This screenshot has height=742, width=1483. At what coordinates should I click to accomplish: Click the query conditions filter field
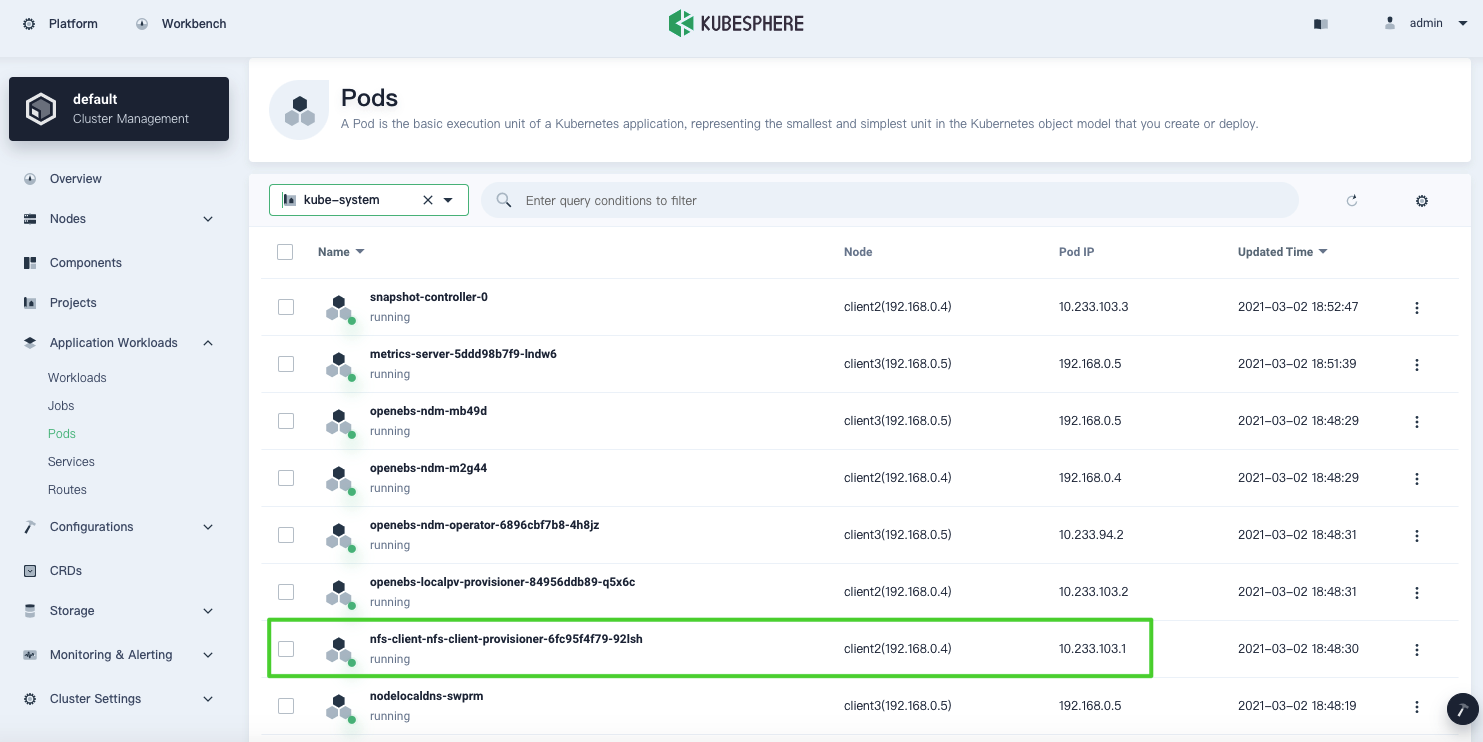pyautogui.click(x=890, y=200)
